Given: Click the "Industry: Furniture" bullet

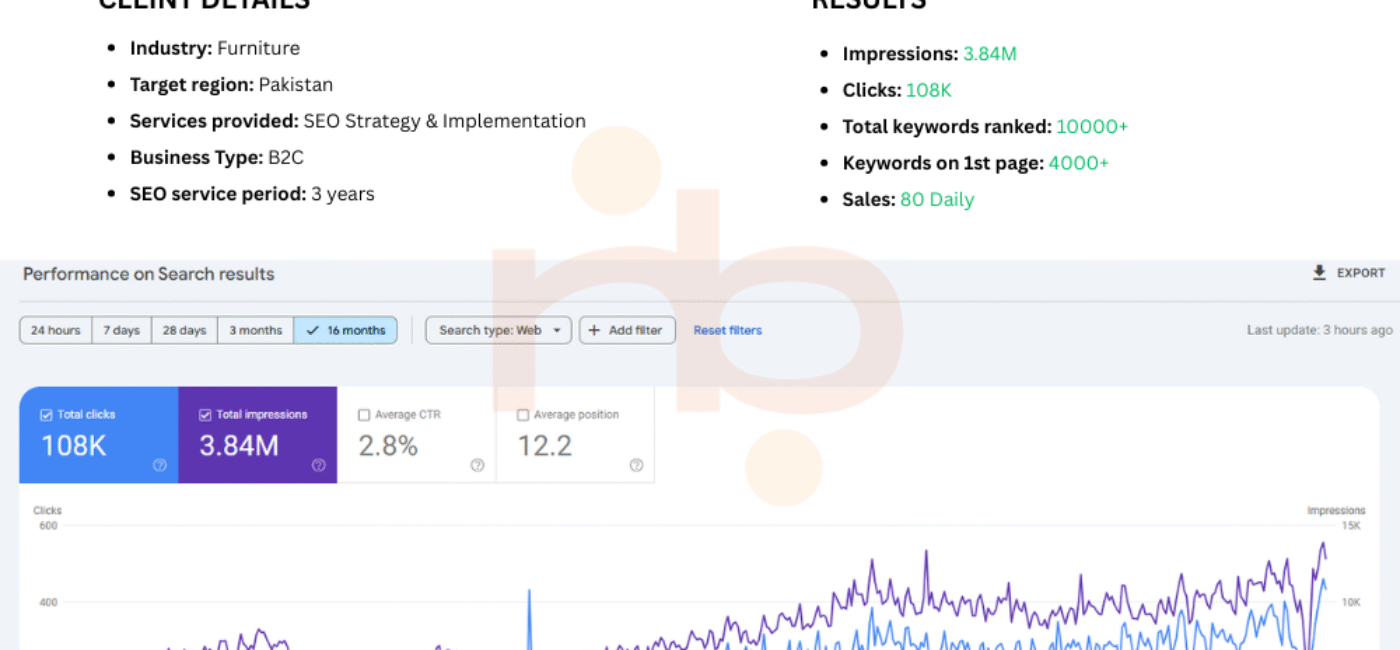Looking at the screenshot, I should point(215,48).
